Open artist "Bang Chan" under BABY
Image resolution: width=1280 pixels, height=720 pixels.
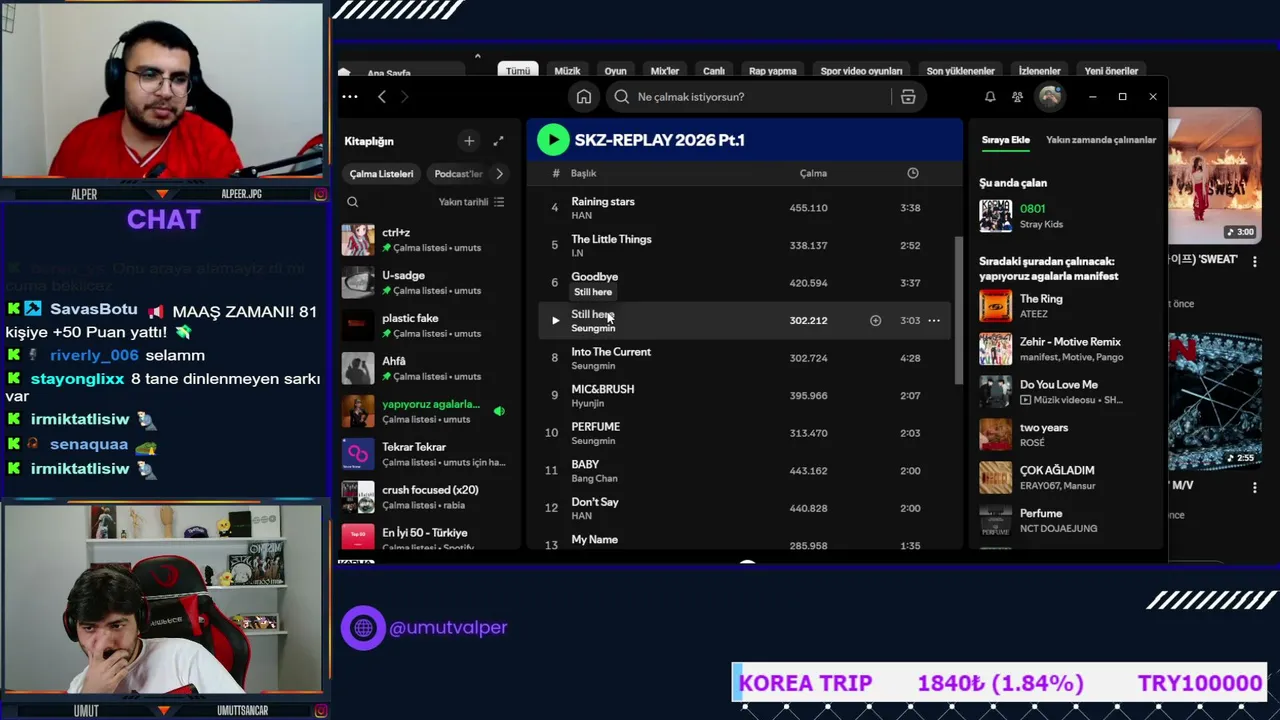point(594,479)
